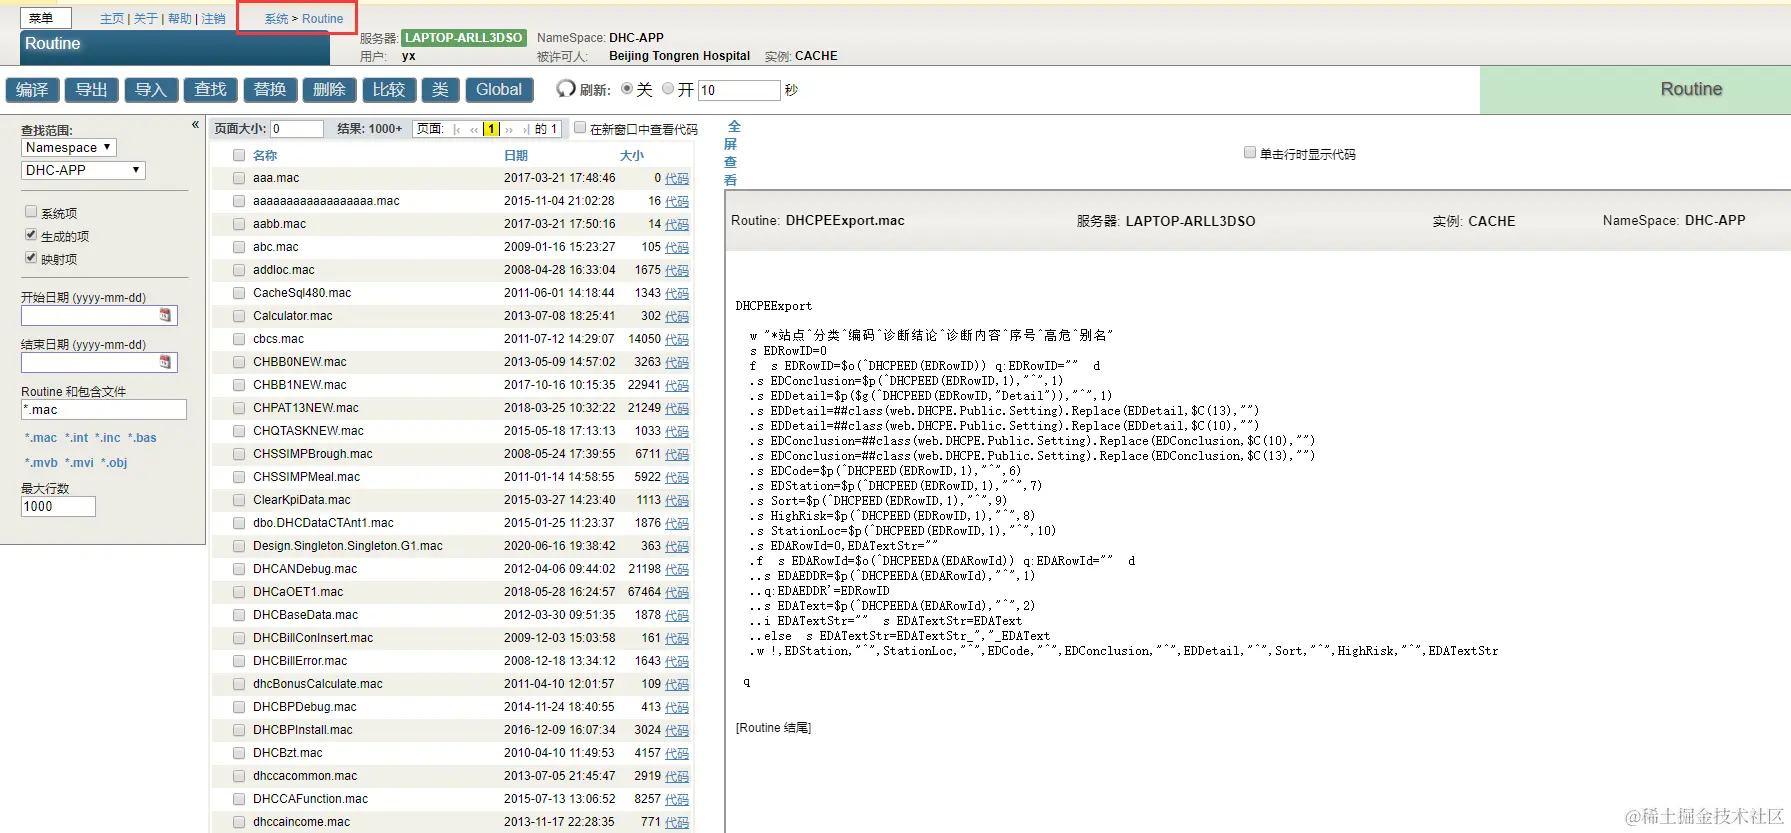The width and height of the screenshot is (1791, 833).
Task: Open the 菜单 menu
Action: [45, 18]
